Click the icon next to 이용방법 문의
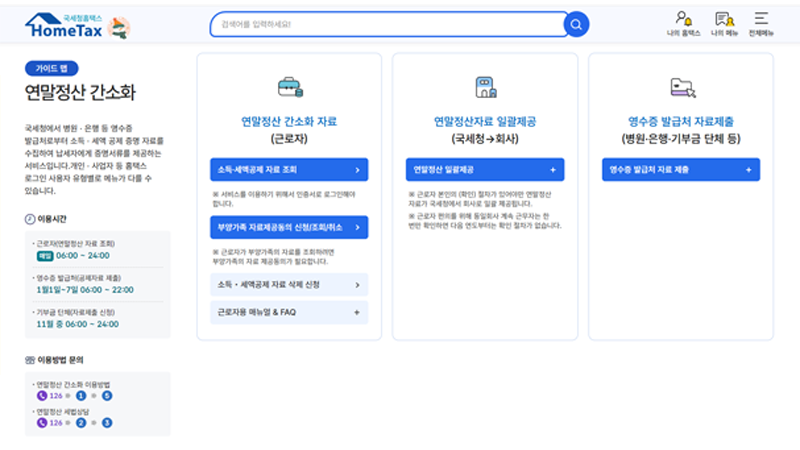Viewport: 800px width, 450px height. tap(30, 360)
